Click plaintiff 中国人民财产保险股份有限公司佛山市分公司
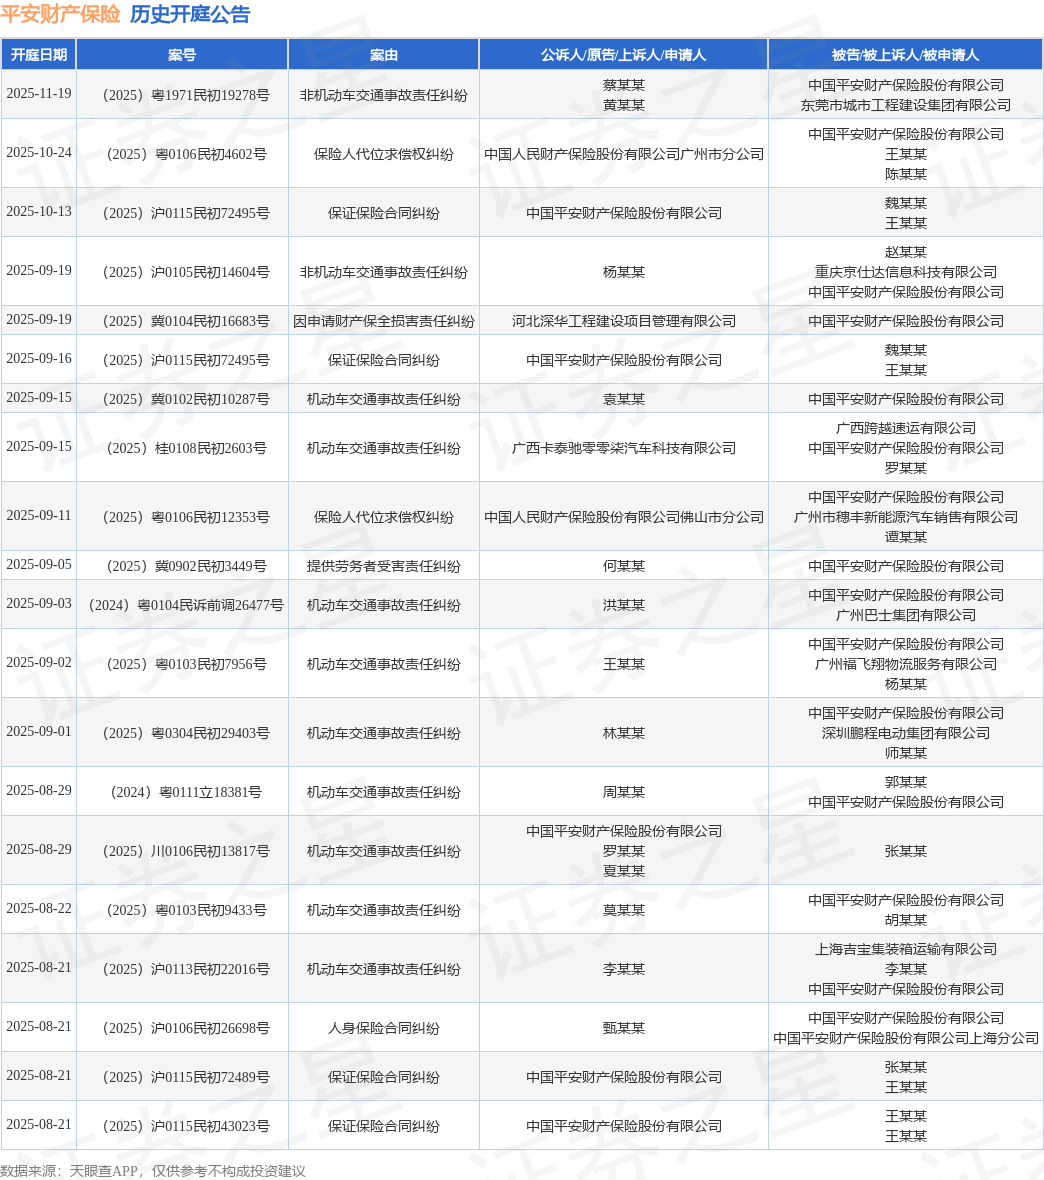The height and width of the screenshot is (1180, 1044). click(624, 517)
